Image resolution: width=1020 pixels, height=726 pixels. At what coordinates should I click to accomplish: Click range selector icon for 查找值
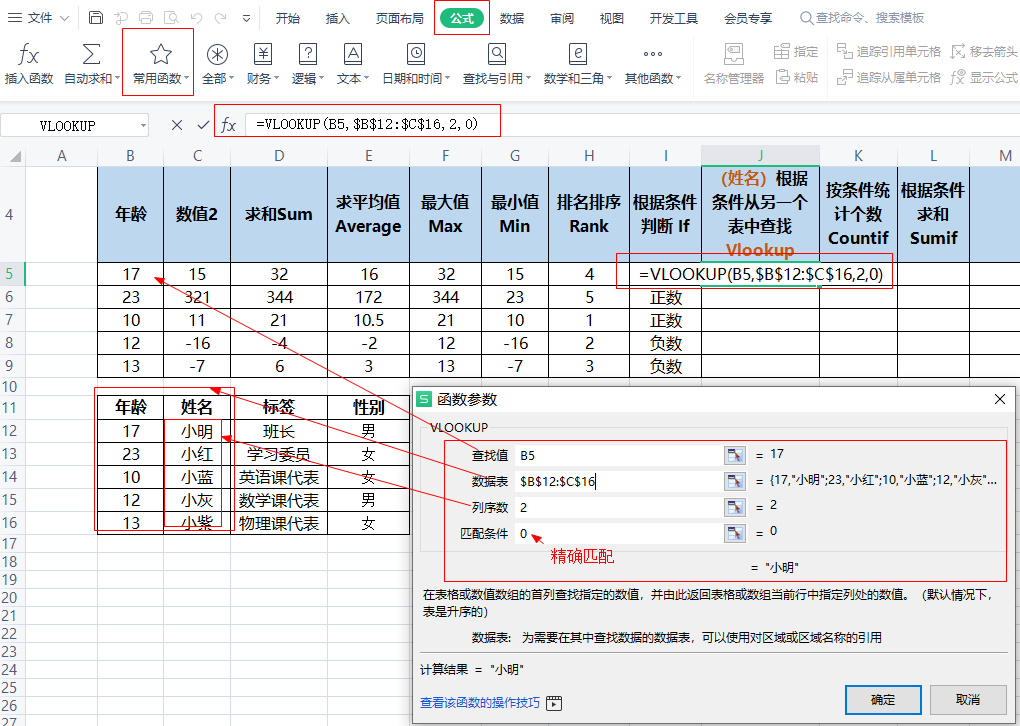coord(734,455)
